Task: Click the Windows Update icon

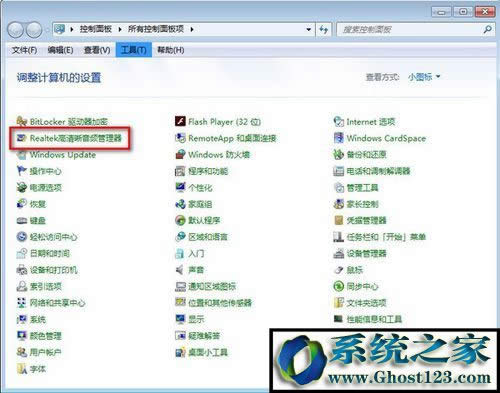Action: coord(21,155)
